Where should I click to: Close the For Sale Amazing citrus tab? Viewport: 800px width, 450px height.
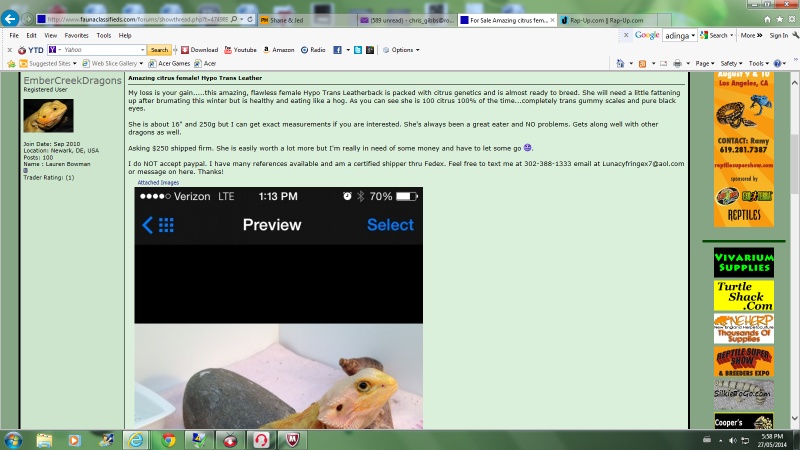(x=552, y=20)
